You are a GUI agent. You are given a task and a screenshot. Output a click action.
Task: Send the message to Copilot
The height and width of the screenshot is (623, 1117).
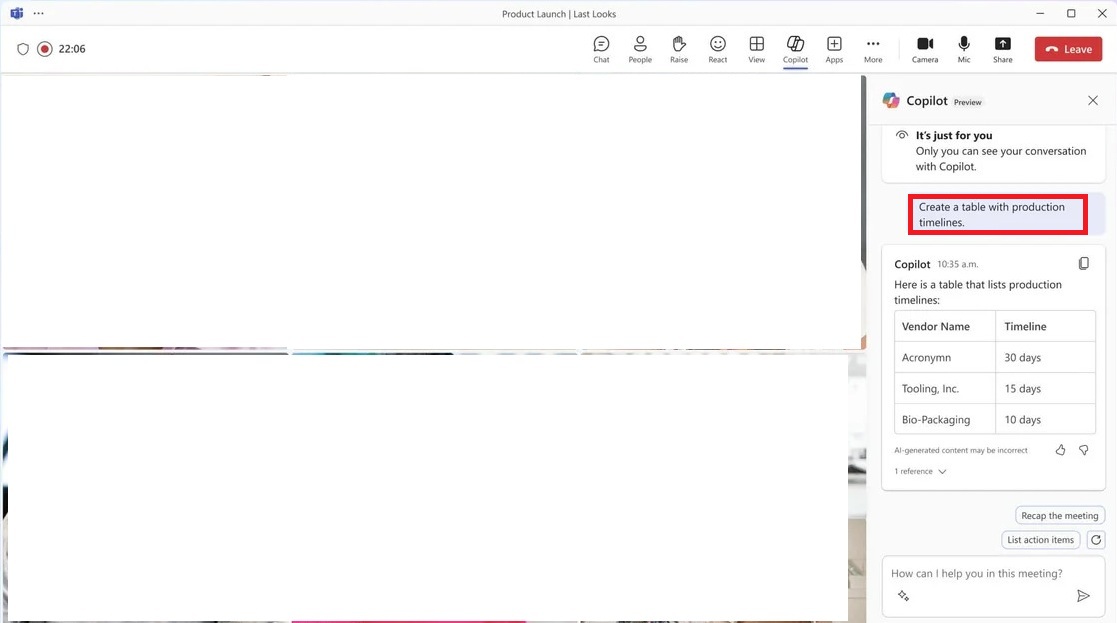coord(1083,595)
